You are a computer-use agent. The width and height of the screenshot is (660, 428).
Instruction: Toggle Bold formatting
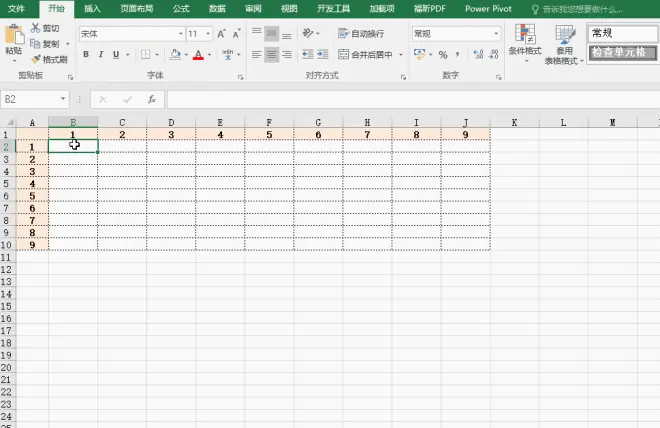(86, 54)
